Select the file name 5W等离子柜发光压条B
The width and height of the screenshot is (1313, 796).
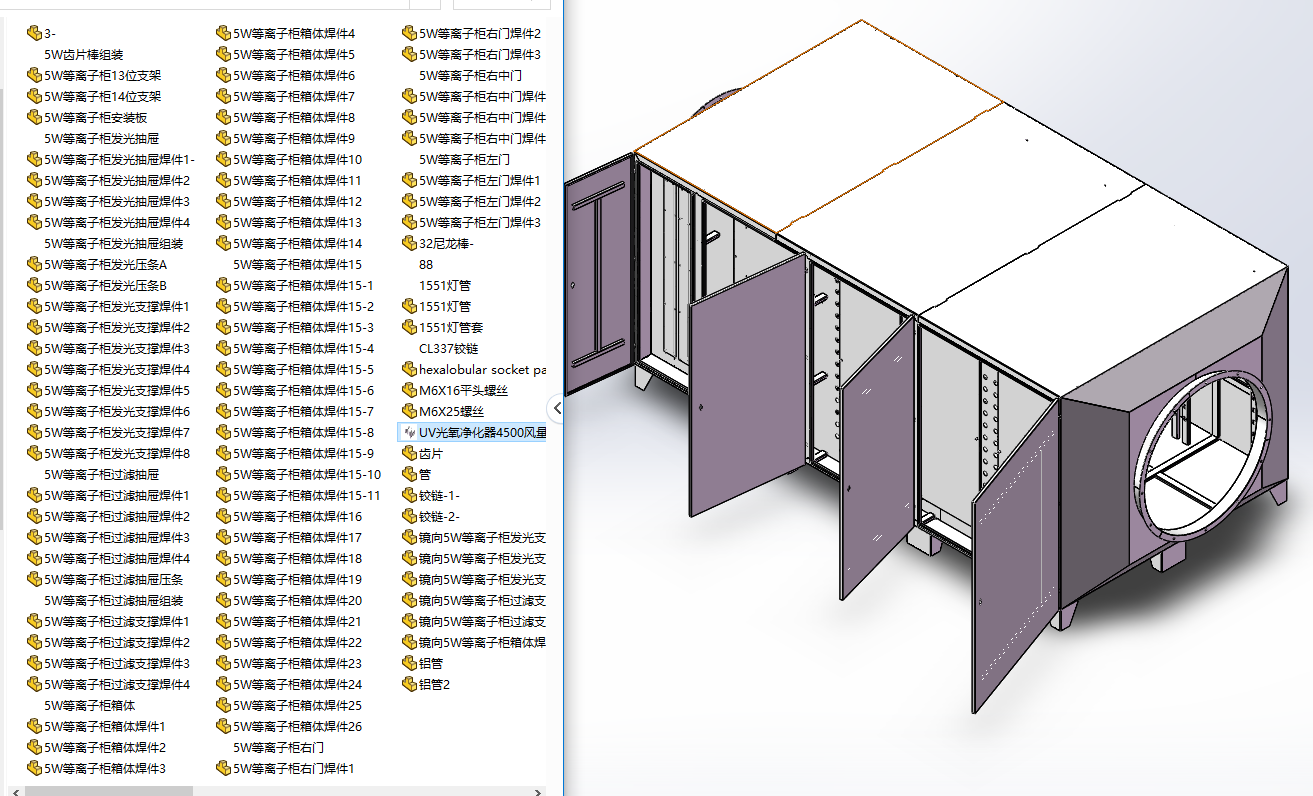[105, 285]
